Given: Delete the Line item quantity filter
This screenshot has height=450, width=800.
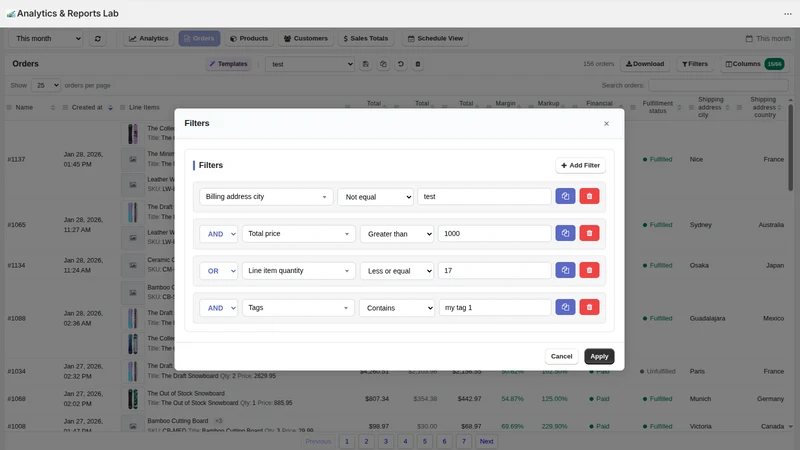Looking at the screenshot, I should tap(589, 270).
